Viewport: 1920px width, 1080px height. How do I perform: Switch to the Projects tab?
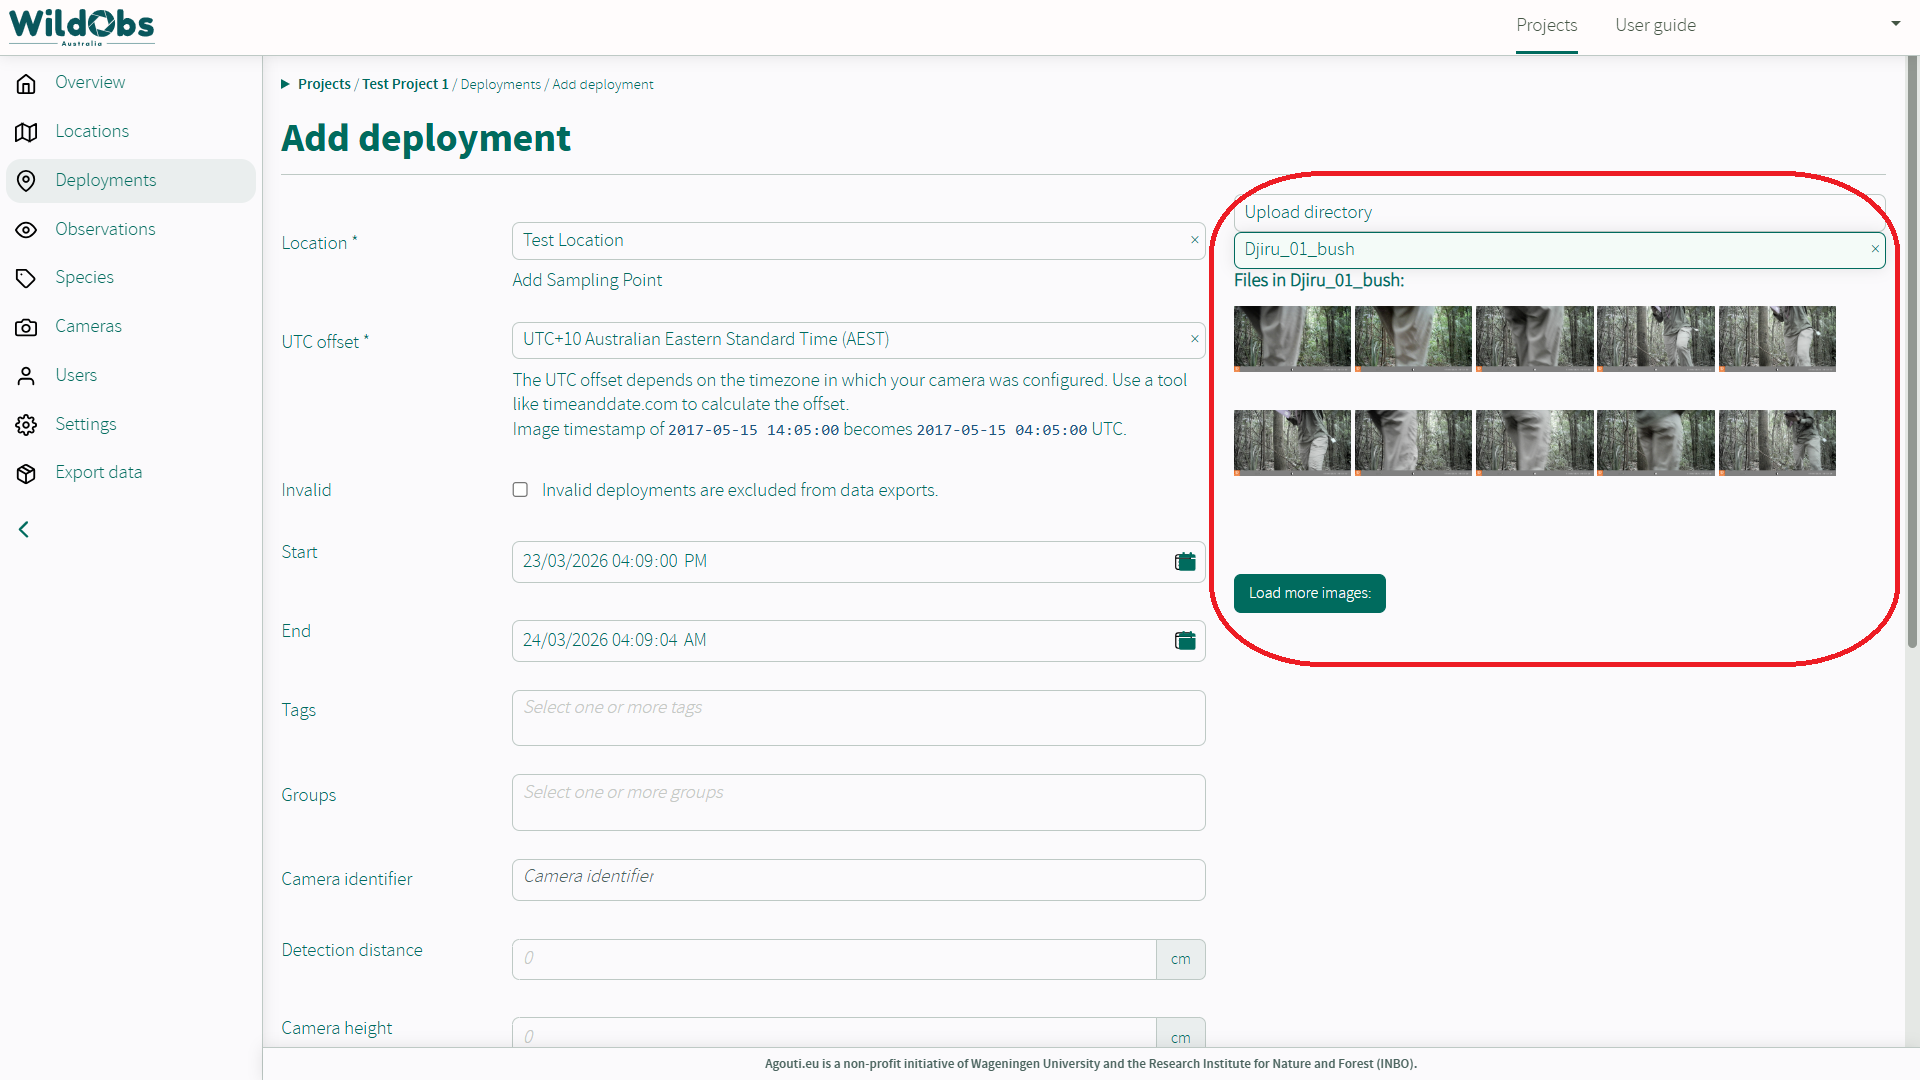1546,26
